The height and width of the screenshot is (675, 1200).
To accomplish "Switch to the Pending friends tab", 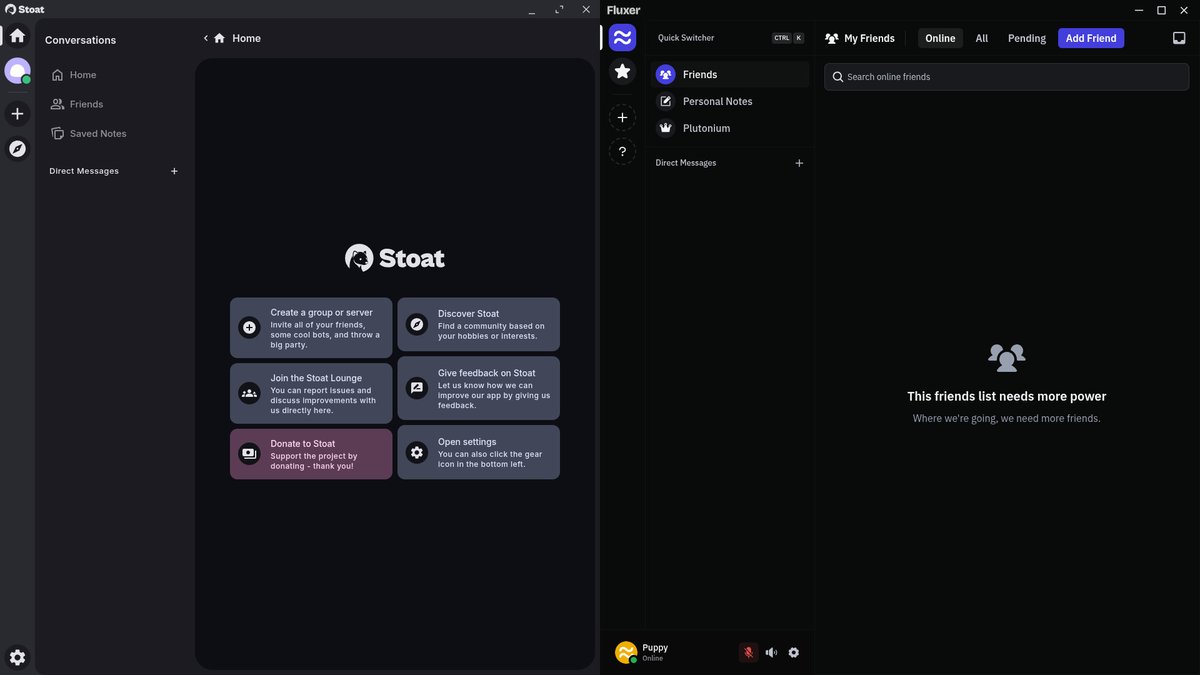I will point(1027,38).
